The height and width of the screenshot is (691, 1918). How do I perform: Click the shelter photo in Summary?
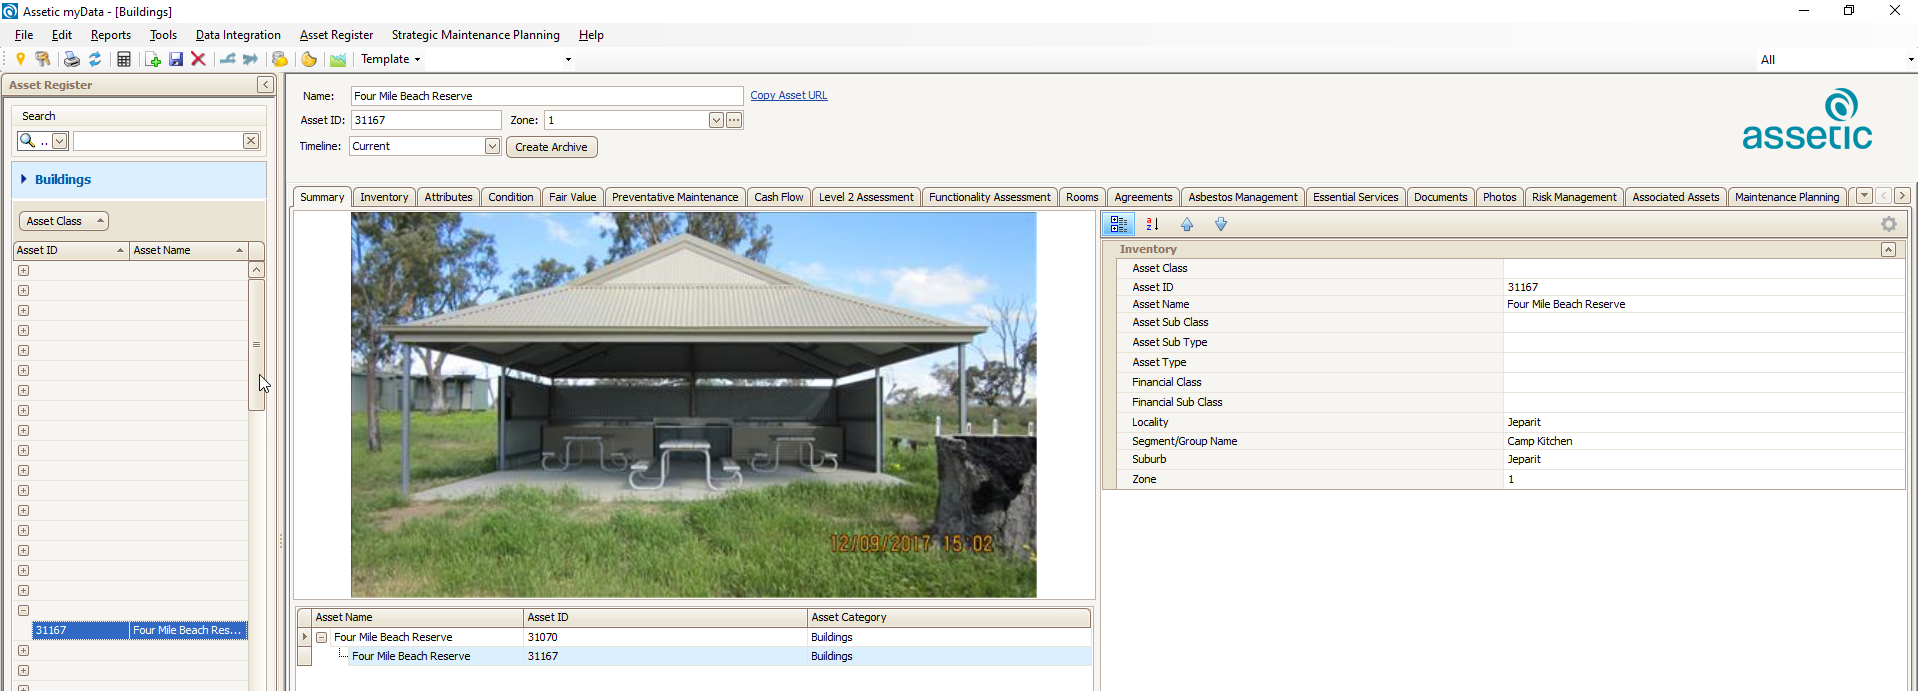tap(693, 404)
